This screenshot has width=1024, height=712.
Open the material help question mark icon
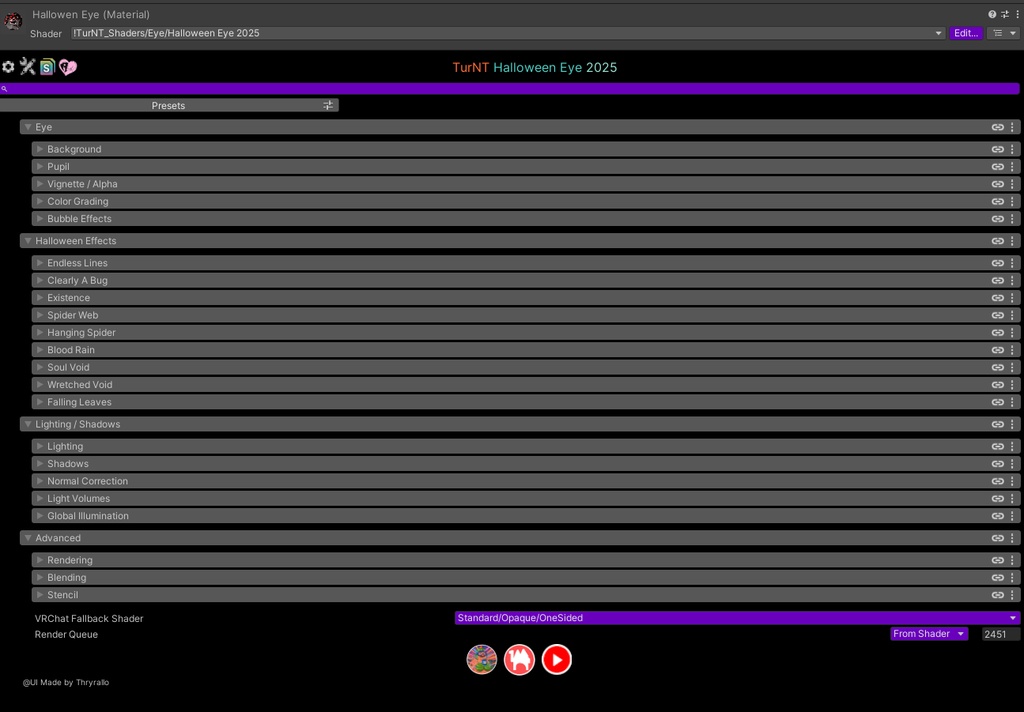992,14
